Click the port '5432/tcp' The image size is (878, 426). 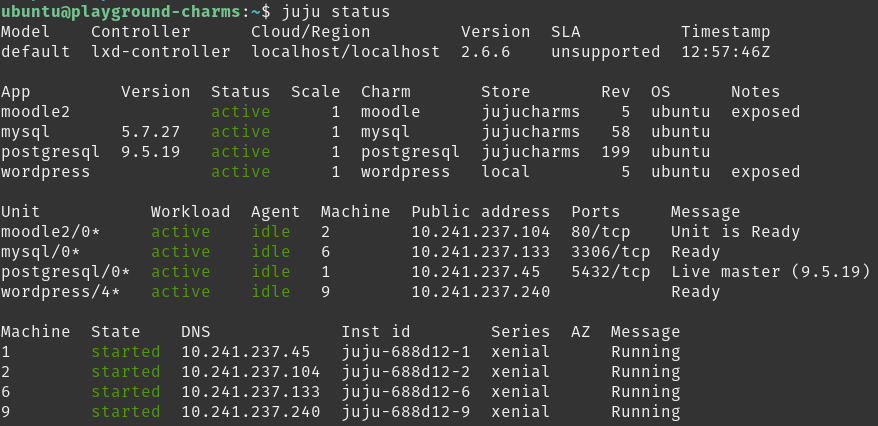tap(611, 272)
